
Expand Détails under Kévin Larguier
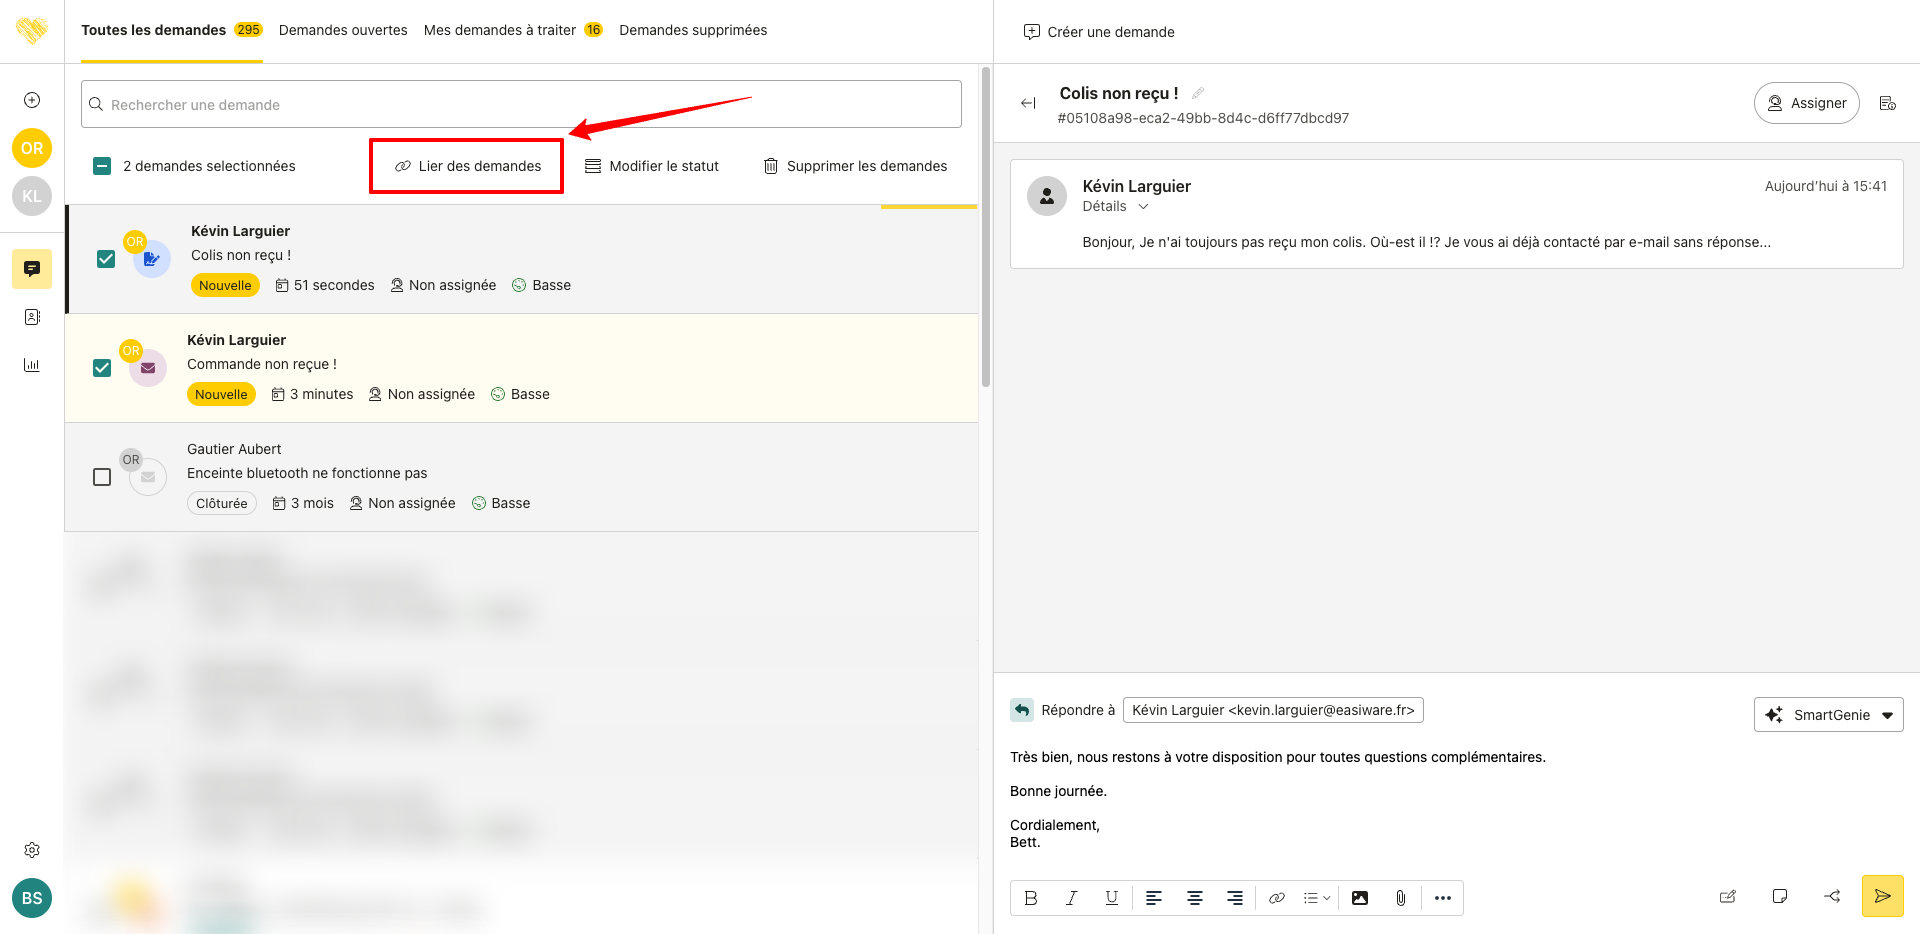click(x=1115, y=206)
